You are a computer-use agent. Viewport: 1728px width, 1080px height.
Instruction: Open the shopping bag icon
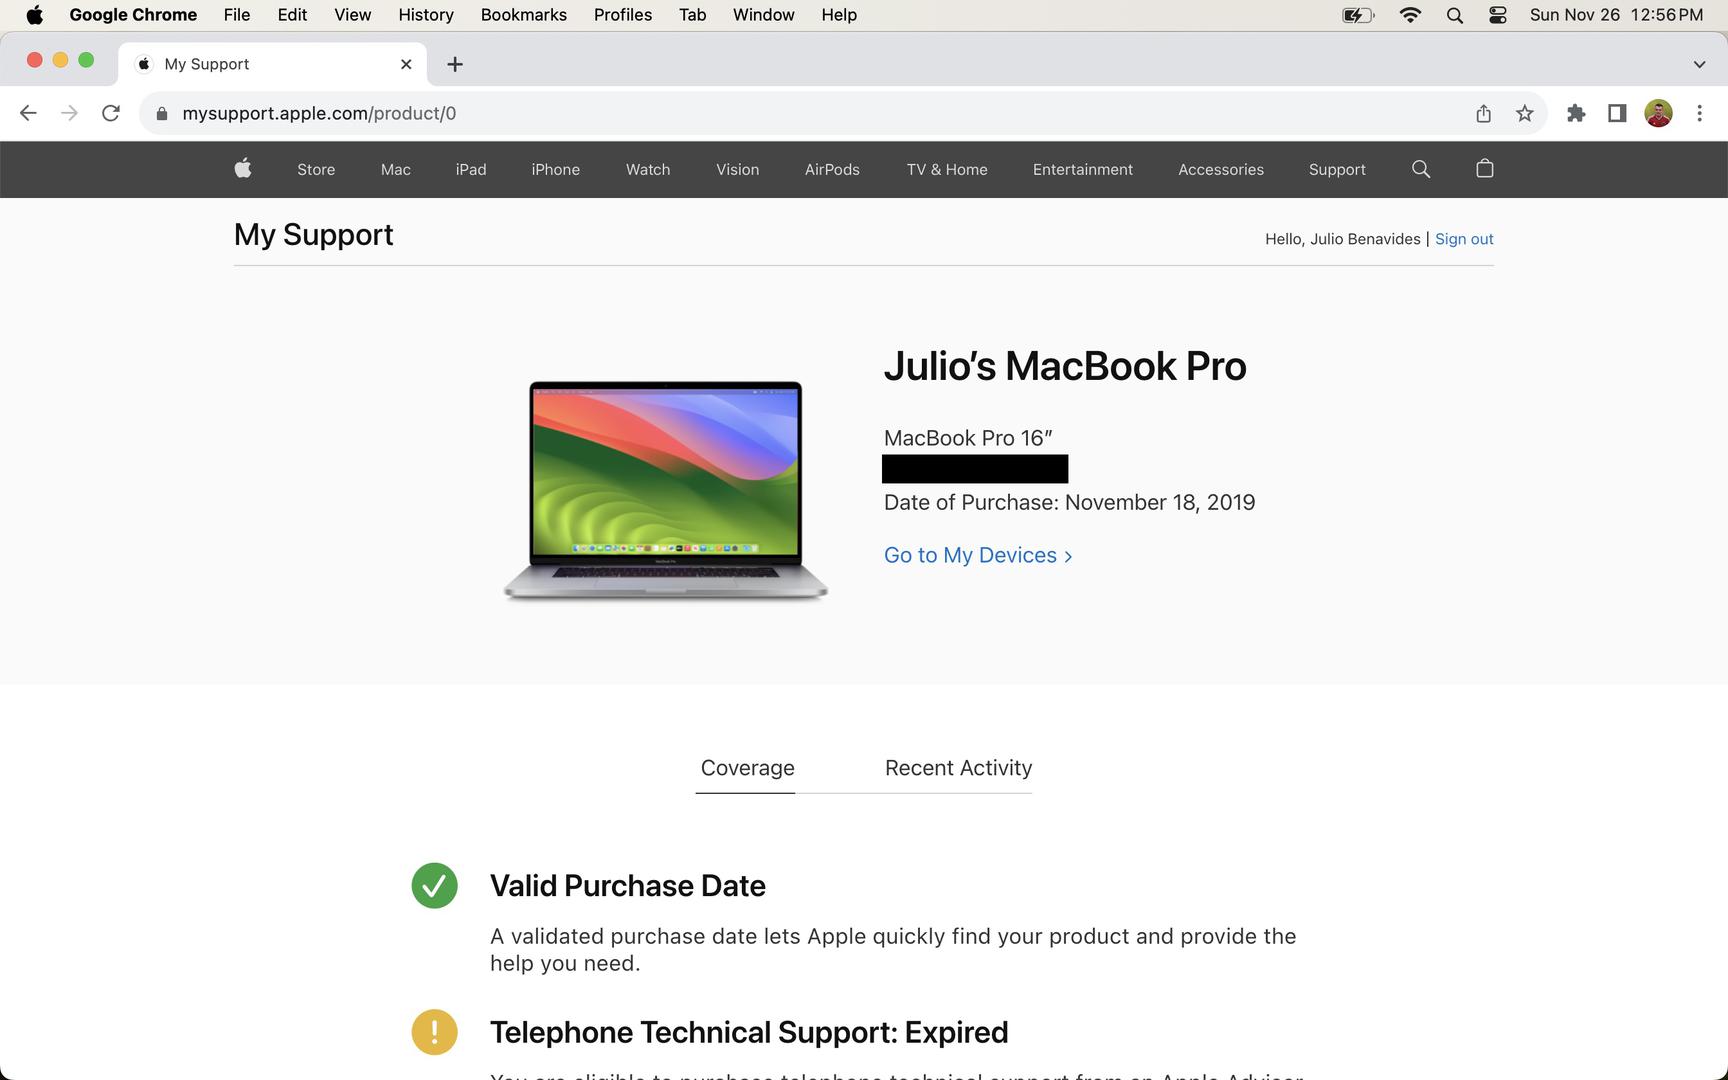coord(1485,169)
